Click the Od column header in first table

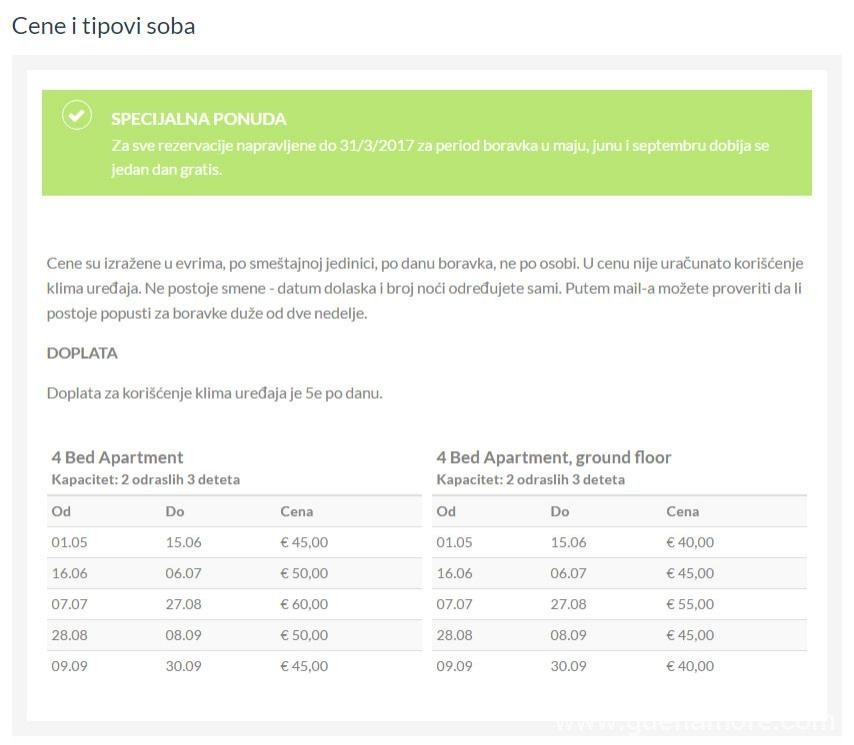point(61,511)
